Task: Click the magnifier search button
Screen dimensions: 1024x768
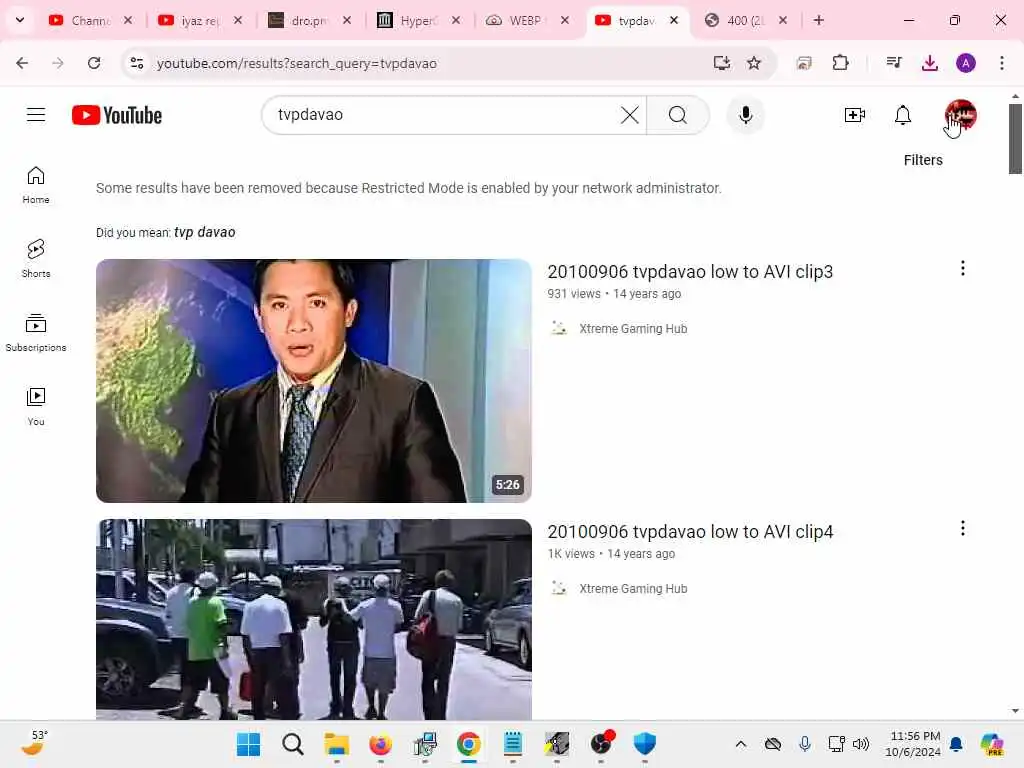Action: (x=678, y=115)
